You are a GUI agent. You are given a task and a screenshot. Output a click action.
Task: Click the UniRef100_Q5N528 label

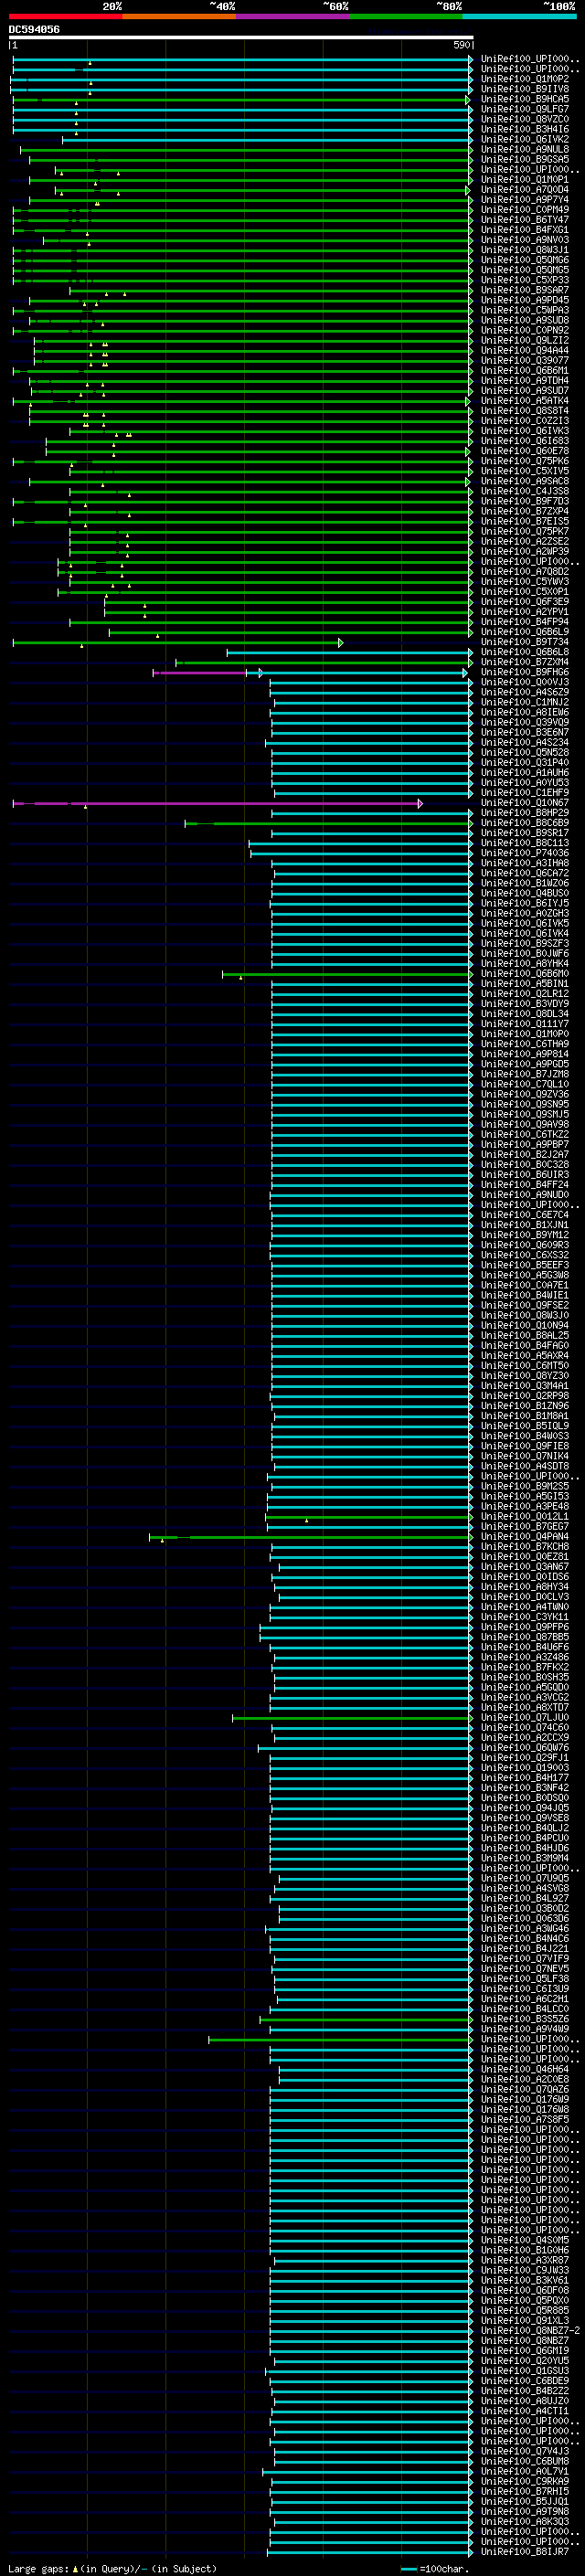tap(524, 752)
